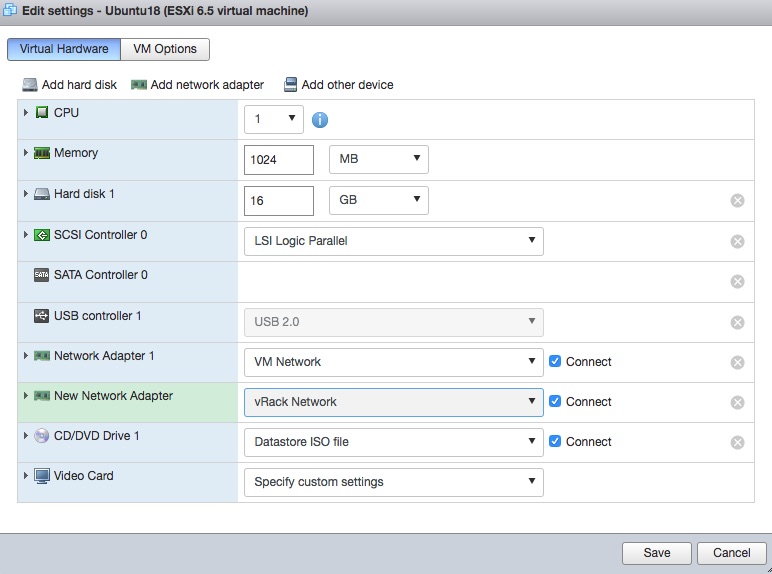The height and width of the screenshot is (574, 772).
Task: Open the LSI Logic Parallel dropdown
Action: point(394,241)
